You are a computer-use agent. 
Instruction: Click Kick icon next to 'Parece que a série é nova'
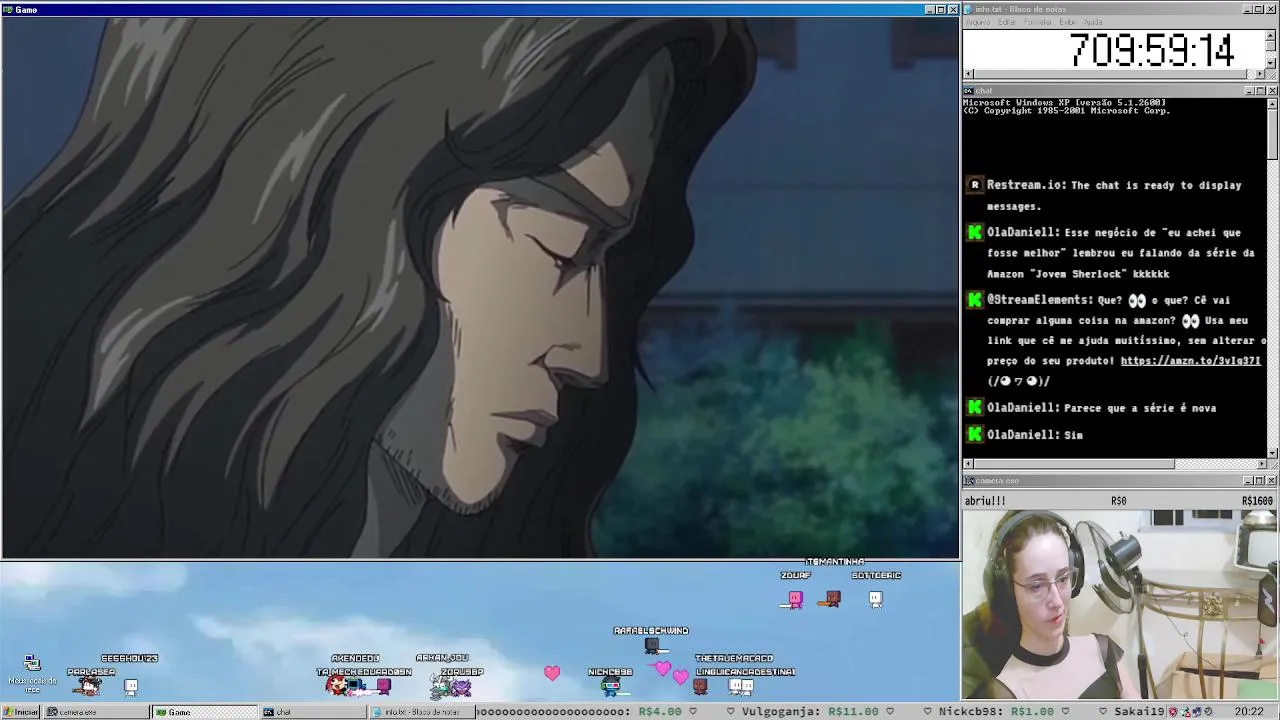click(x=975, y=408)
